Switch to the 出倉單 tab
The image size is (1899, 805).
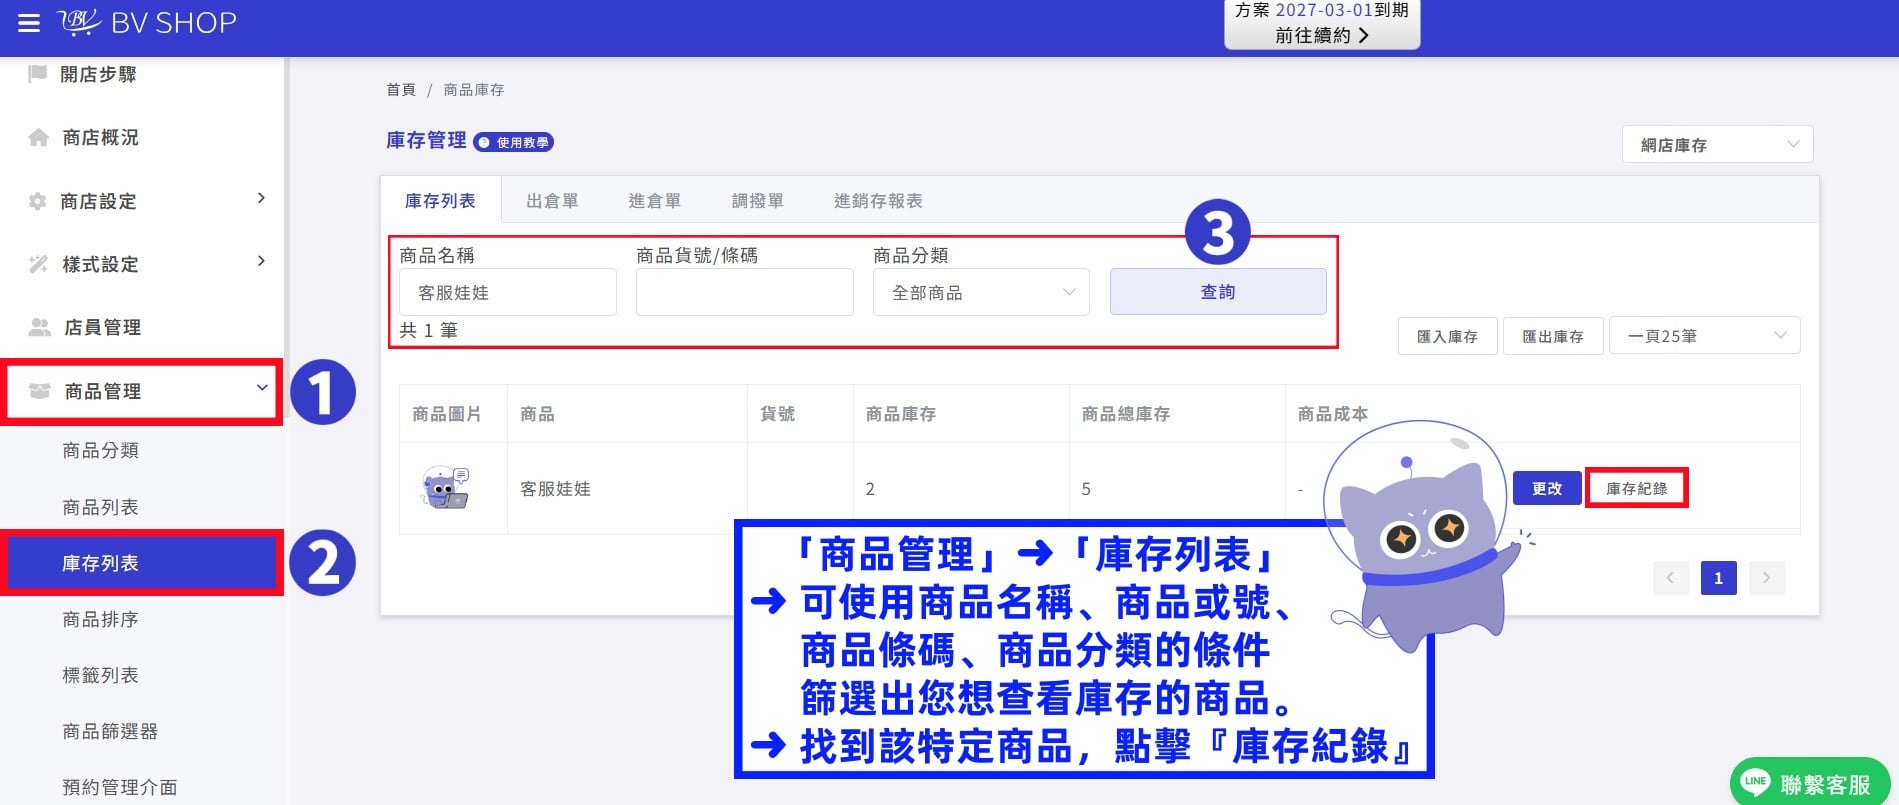click(552, 200)
